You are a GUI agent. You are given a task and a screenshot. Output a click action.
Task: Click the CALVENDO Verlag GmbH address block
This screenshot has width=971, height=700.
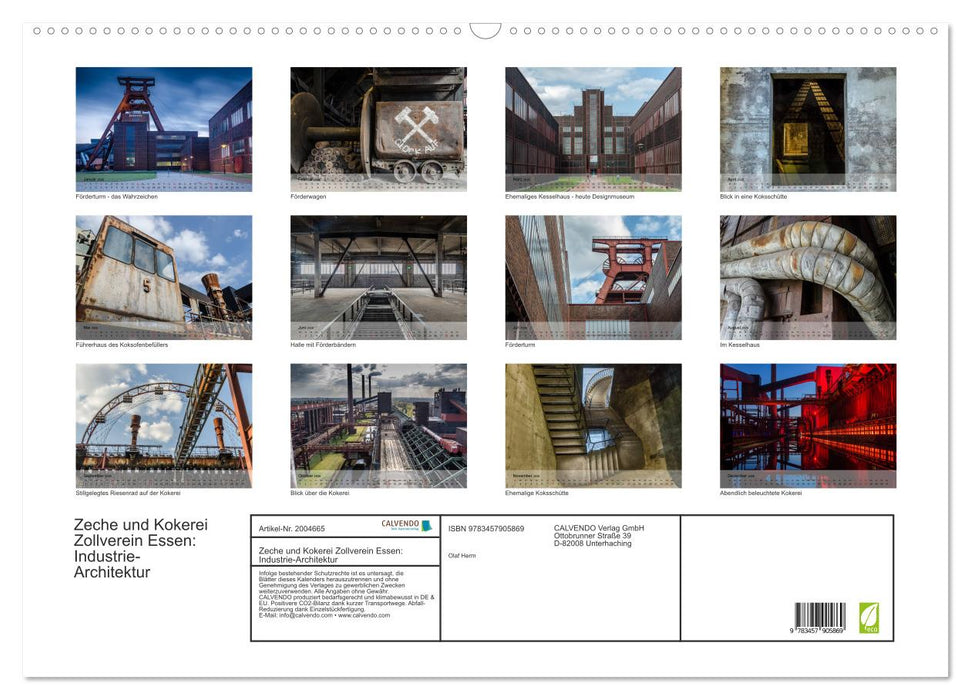(x=598, y=533)
